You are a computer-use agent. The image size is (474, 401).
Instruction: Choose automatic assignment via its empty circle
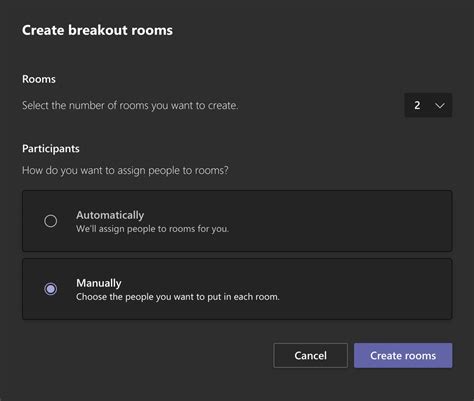(51, 221)
